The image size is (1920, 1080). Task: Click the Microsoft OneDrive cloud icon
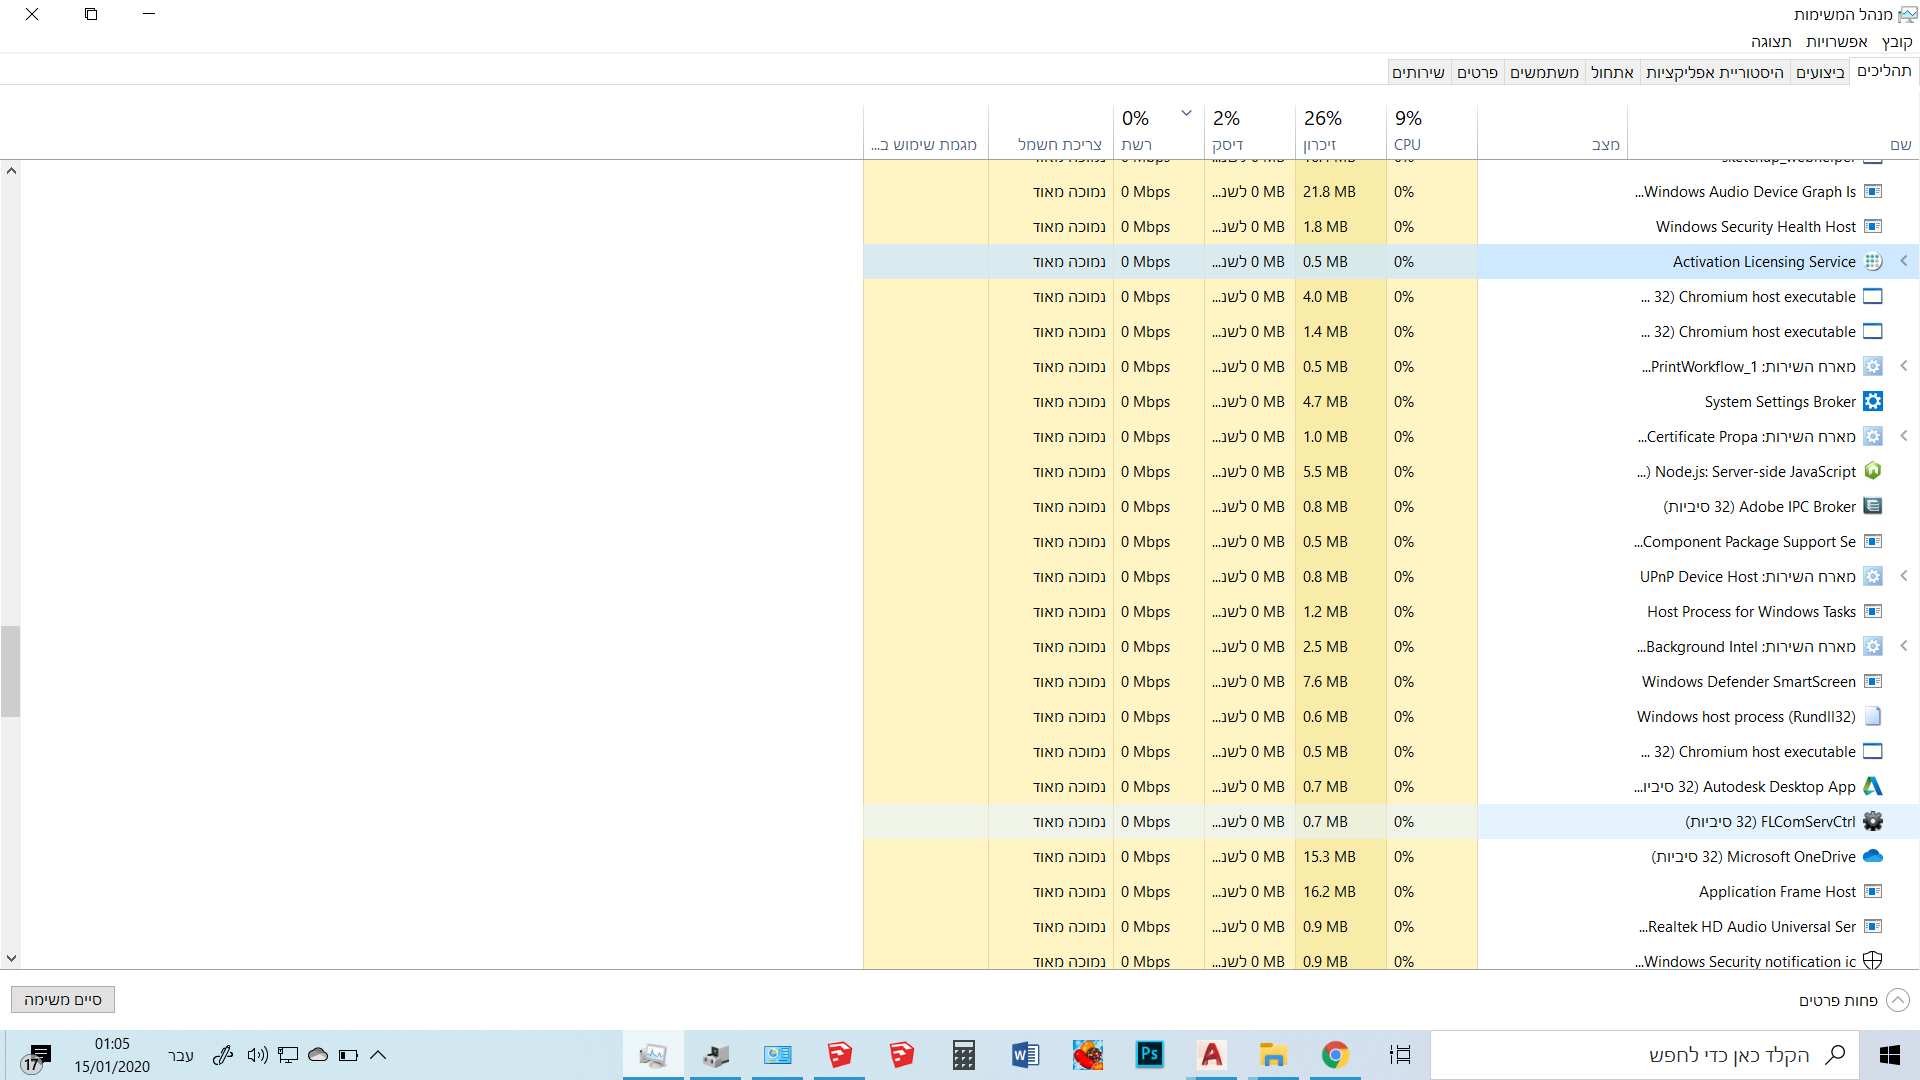1873,856
